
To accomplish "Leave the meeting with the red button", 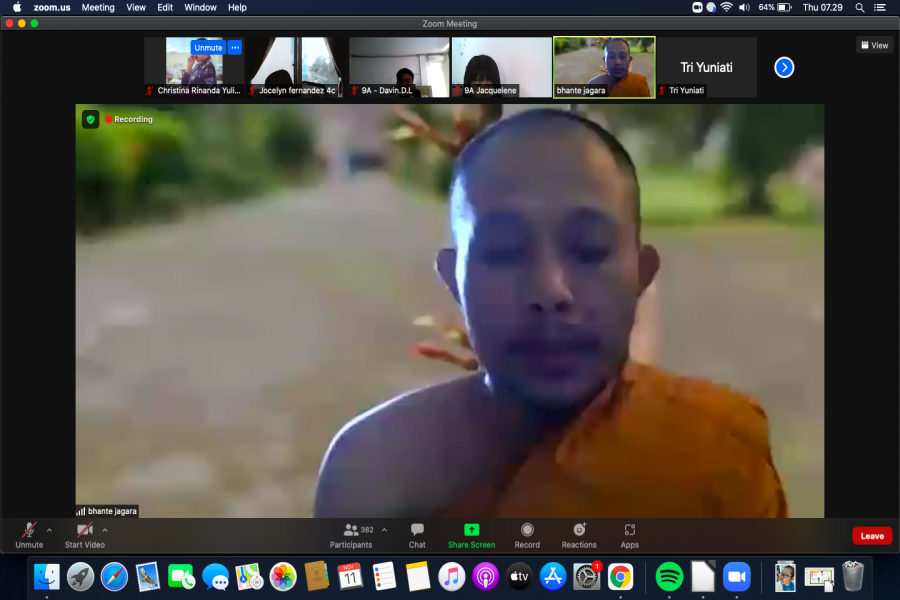I will [x=872, y=536].
